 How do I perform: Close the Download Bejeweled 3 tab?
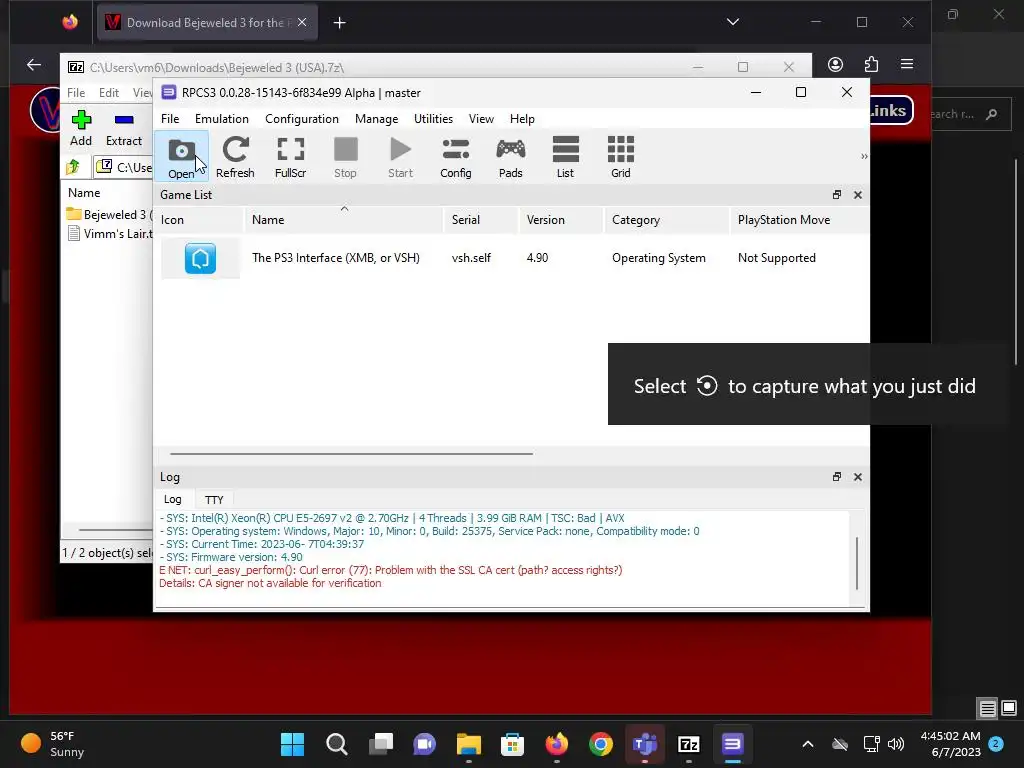tap(302, 22)
